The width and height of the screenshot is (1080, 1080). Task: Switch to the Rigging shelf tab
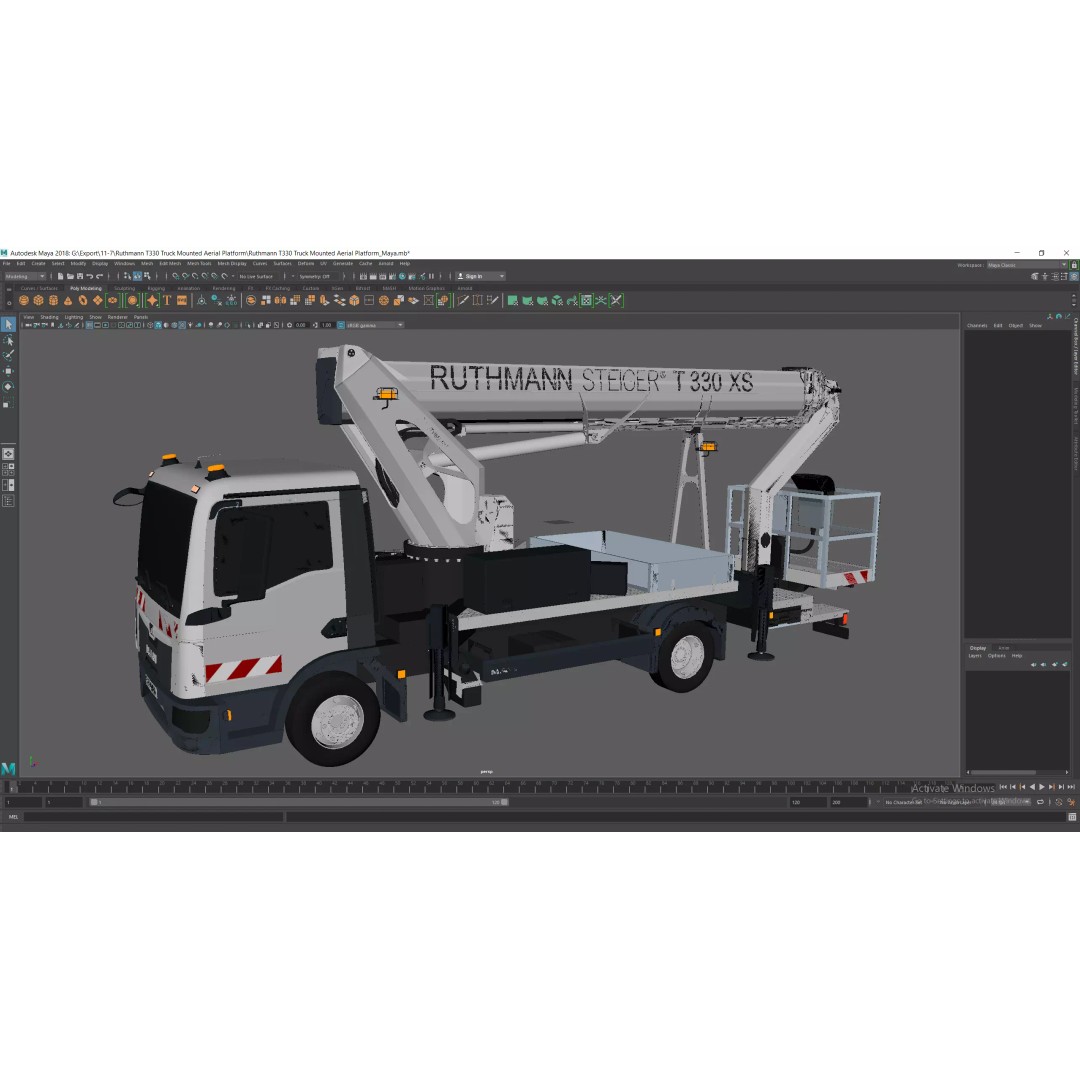(156, 288)
